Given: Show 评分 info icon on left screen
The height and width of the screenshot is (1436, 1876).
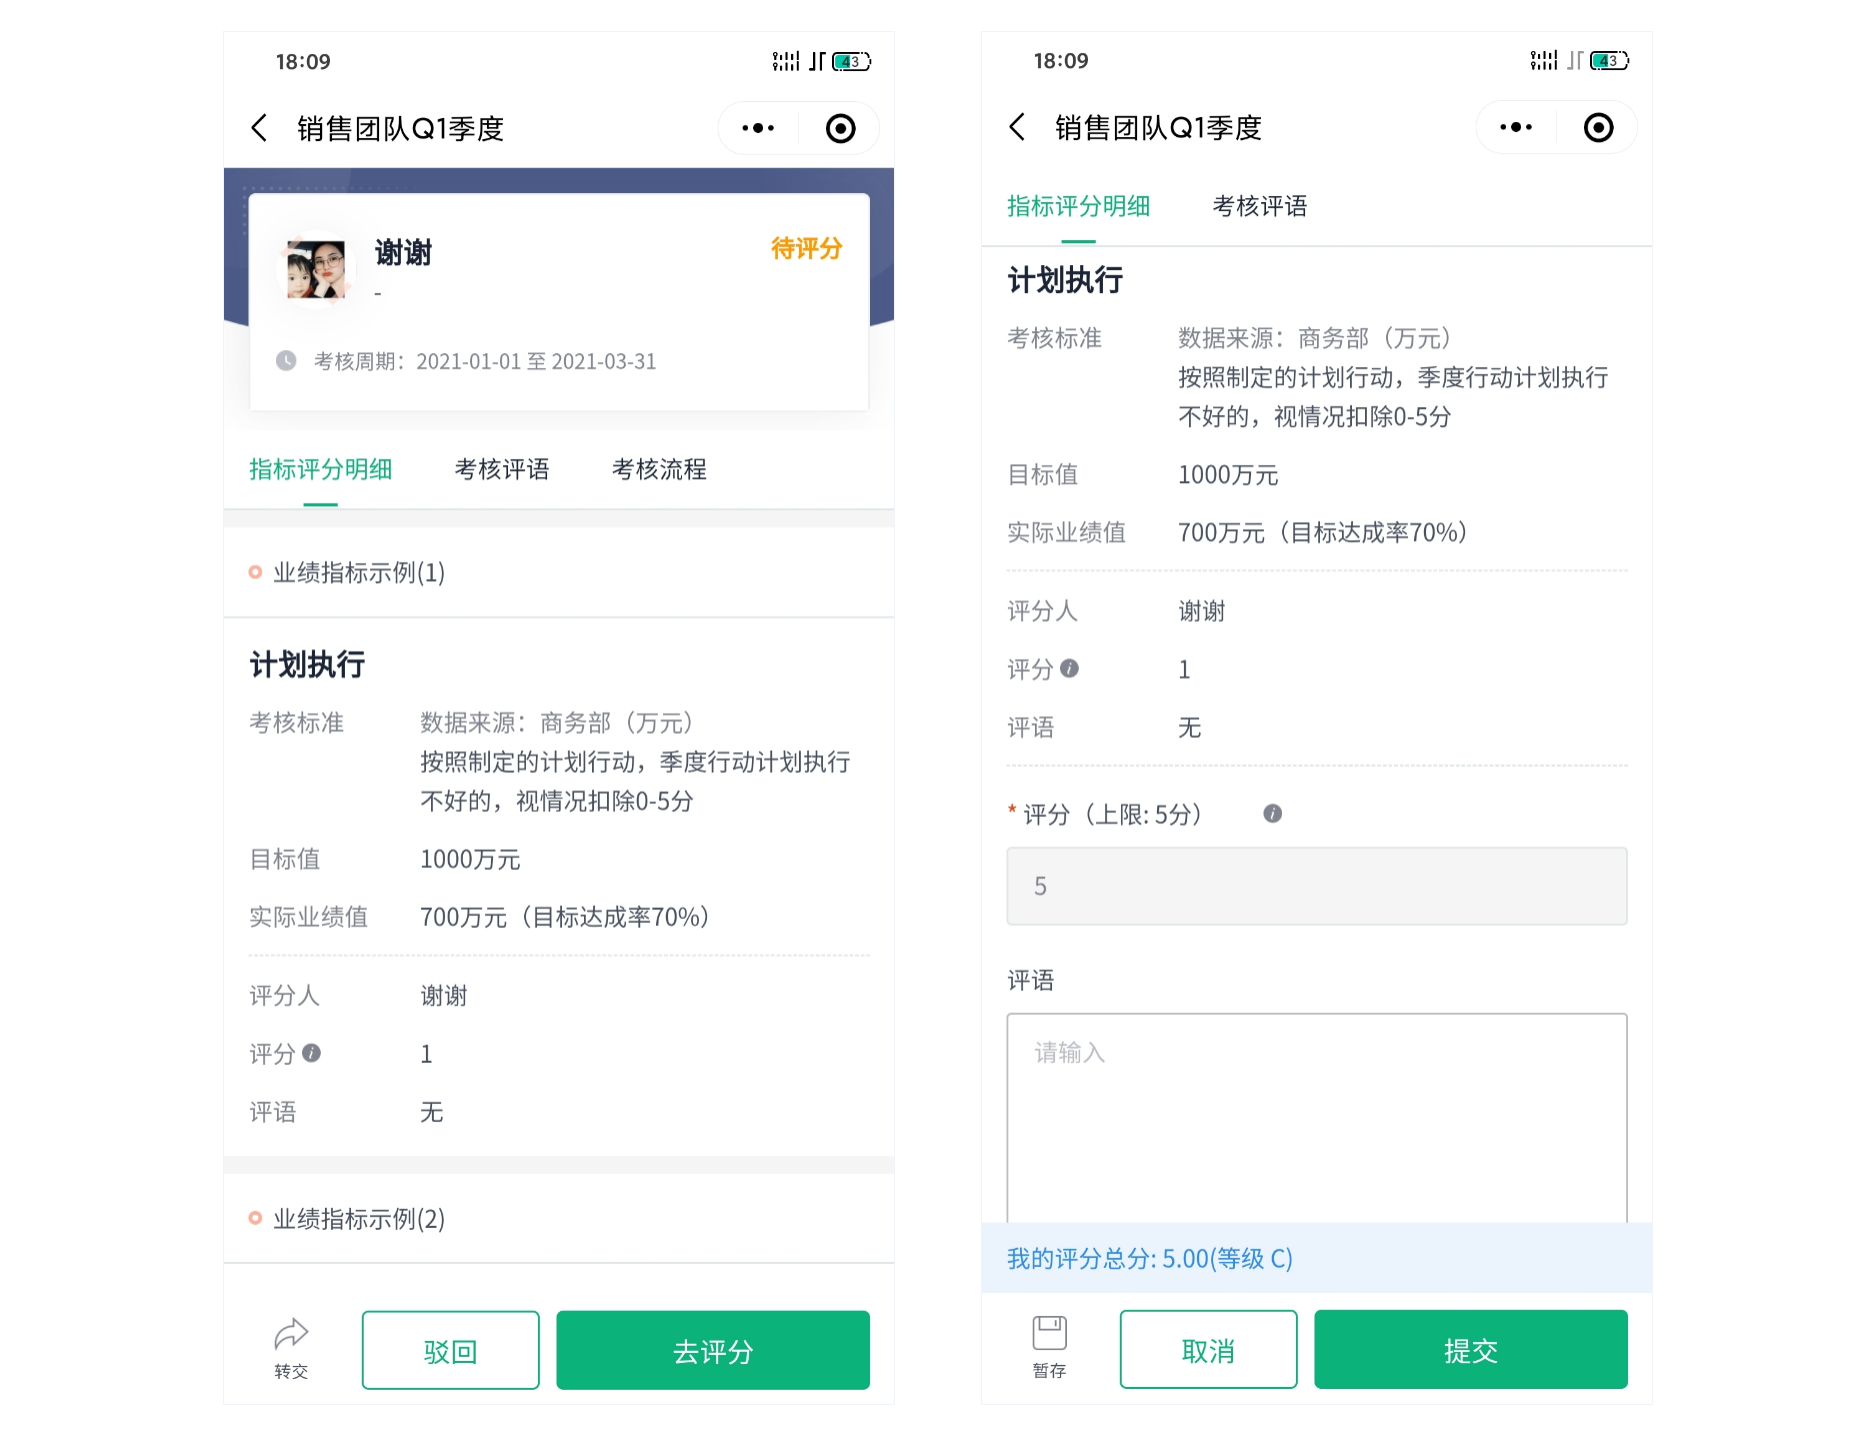Looking at the screenshot, I should tap(311, 1052).
